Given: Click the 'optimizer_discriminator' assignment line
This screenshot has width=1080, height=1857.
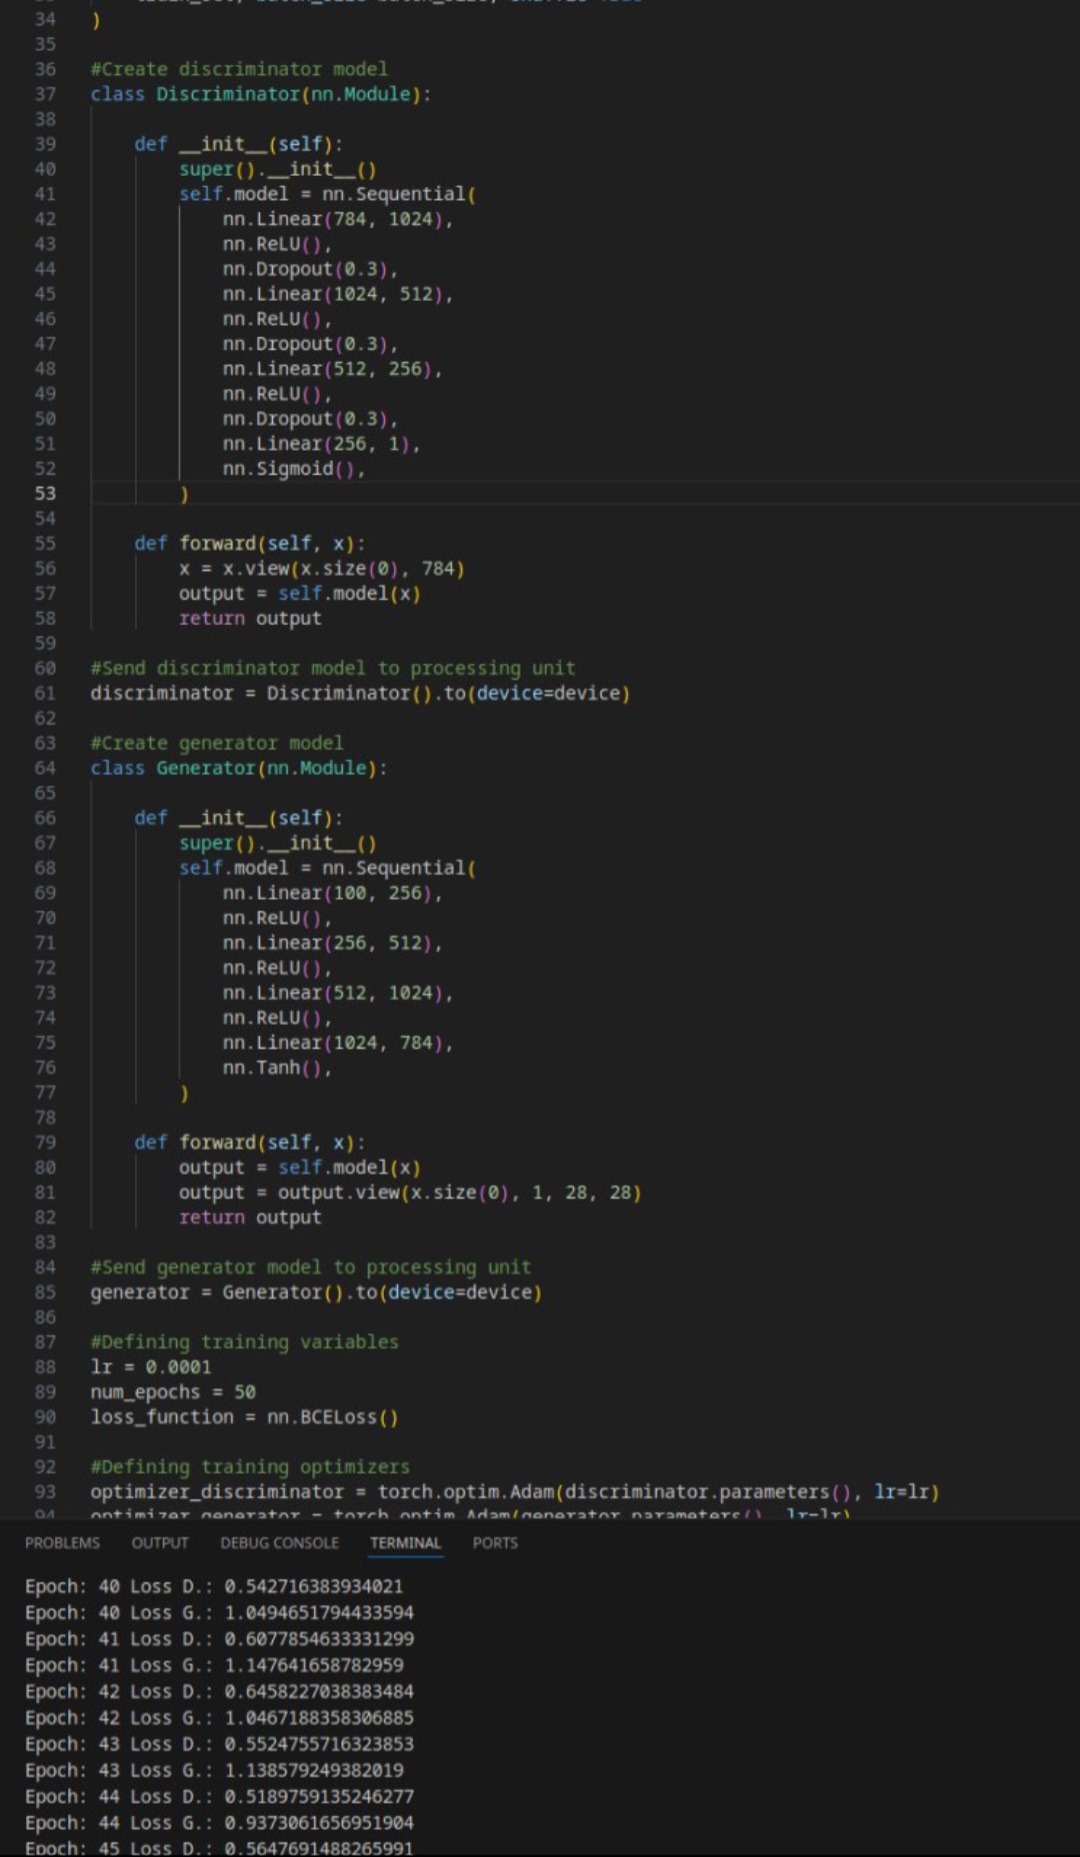Looking at the screenshot, I should coord(515,1492).
